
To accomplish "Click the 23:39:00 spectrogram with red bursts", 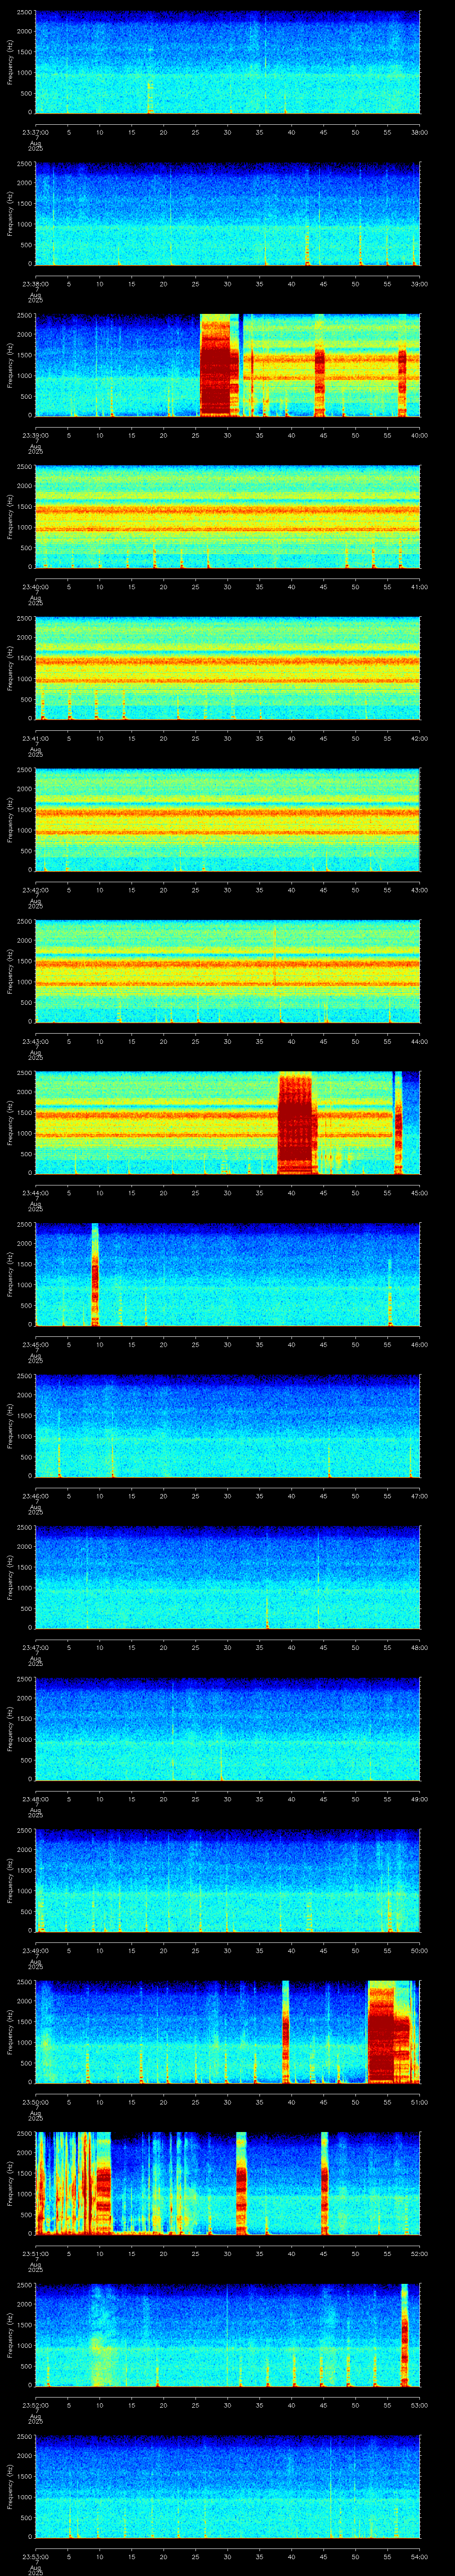I will tap(227, 365).
